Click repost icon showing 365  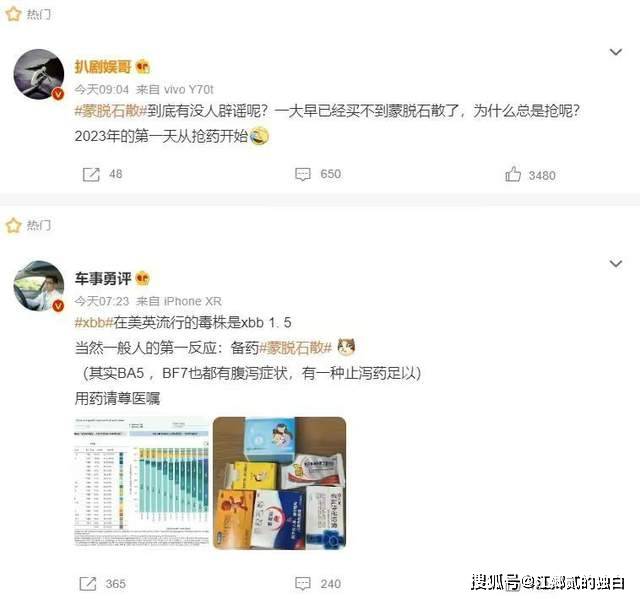click(88, 583)
